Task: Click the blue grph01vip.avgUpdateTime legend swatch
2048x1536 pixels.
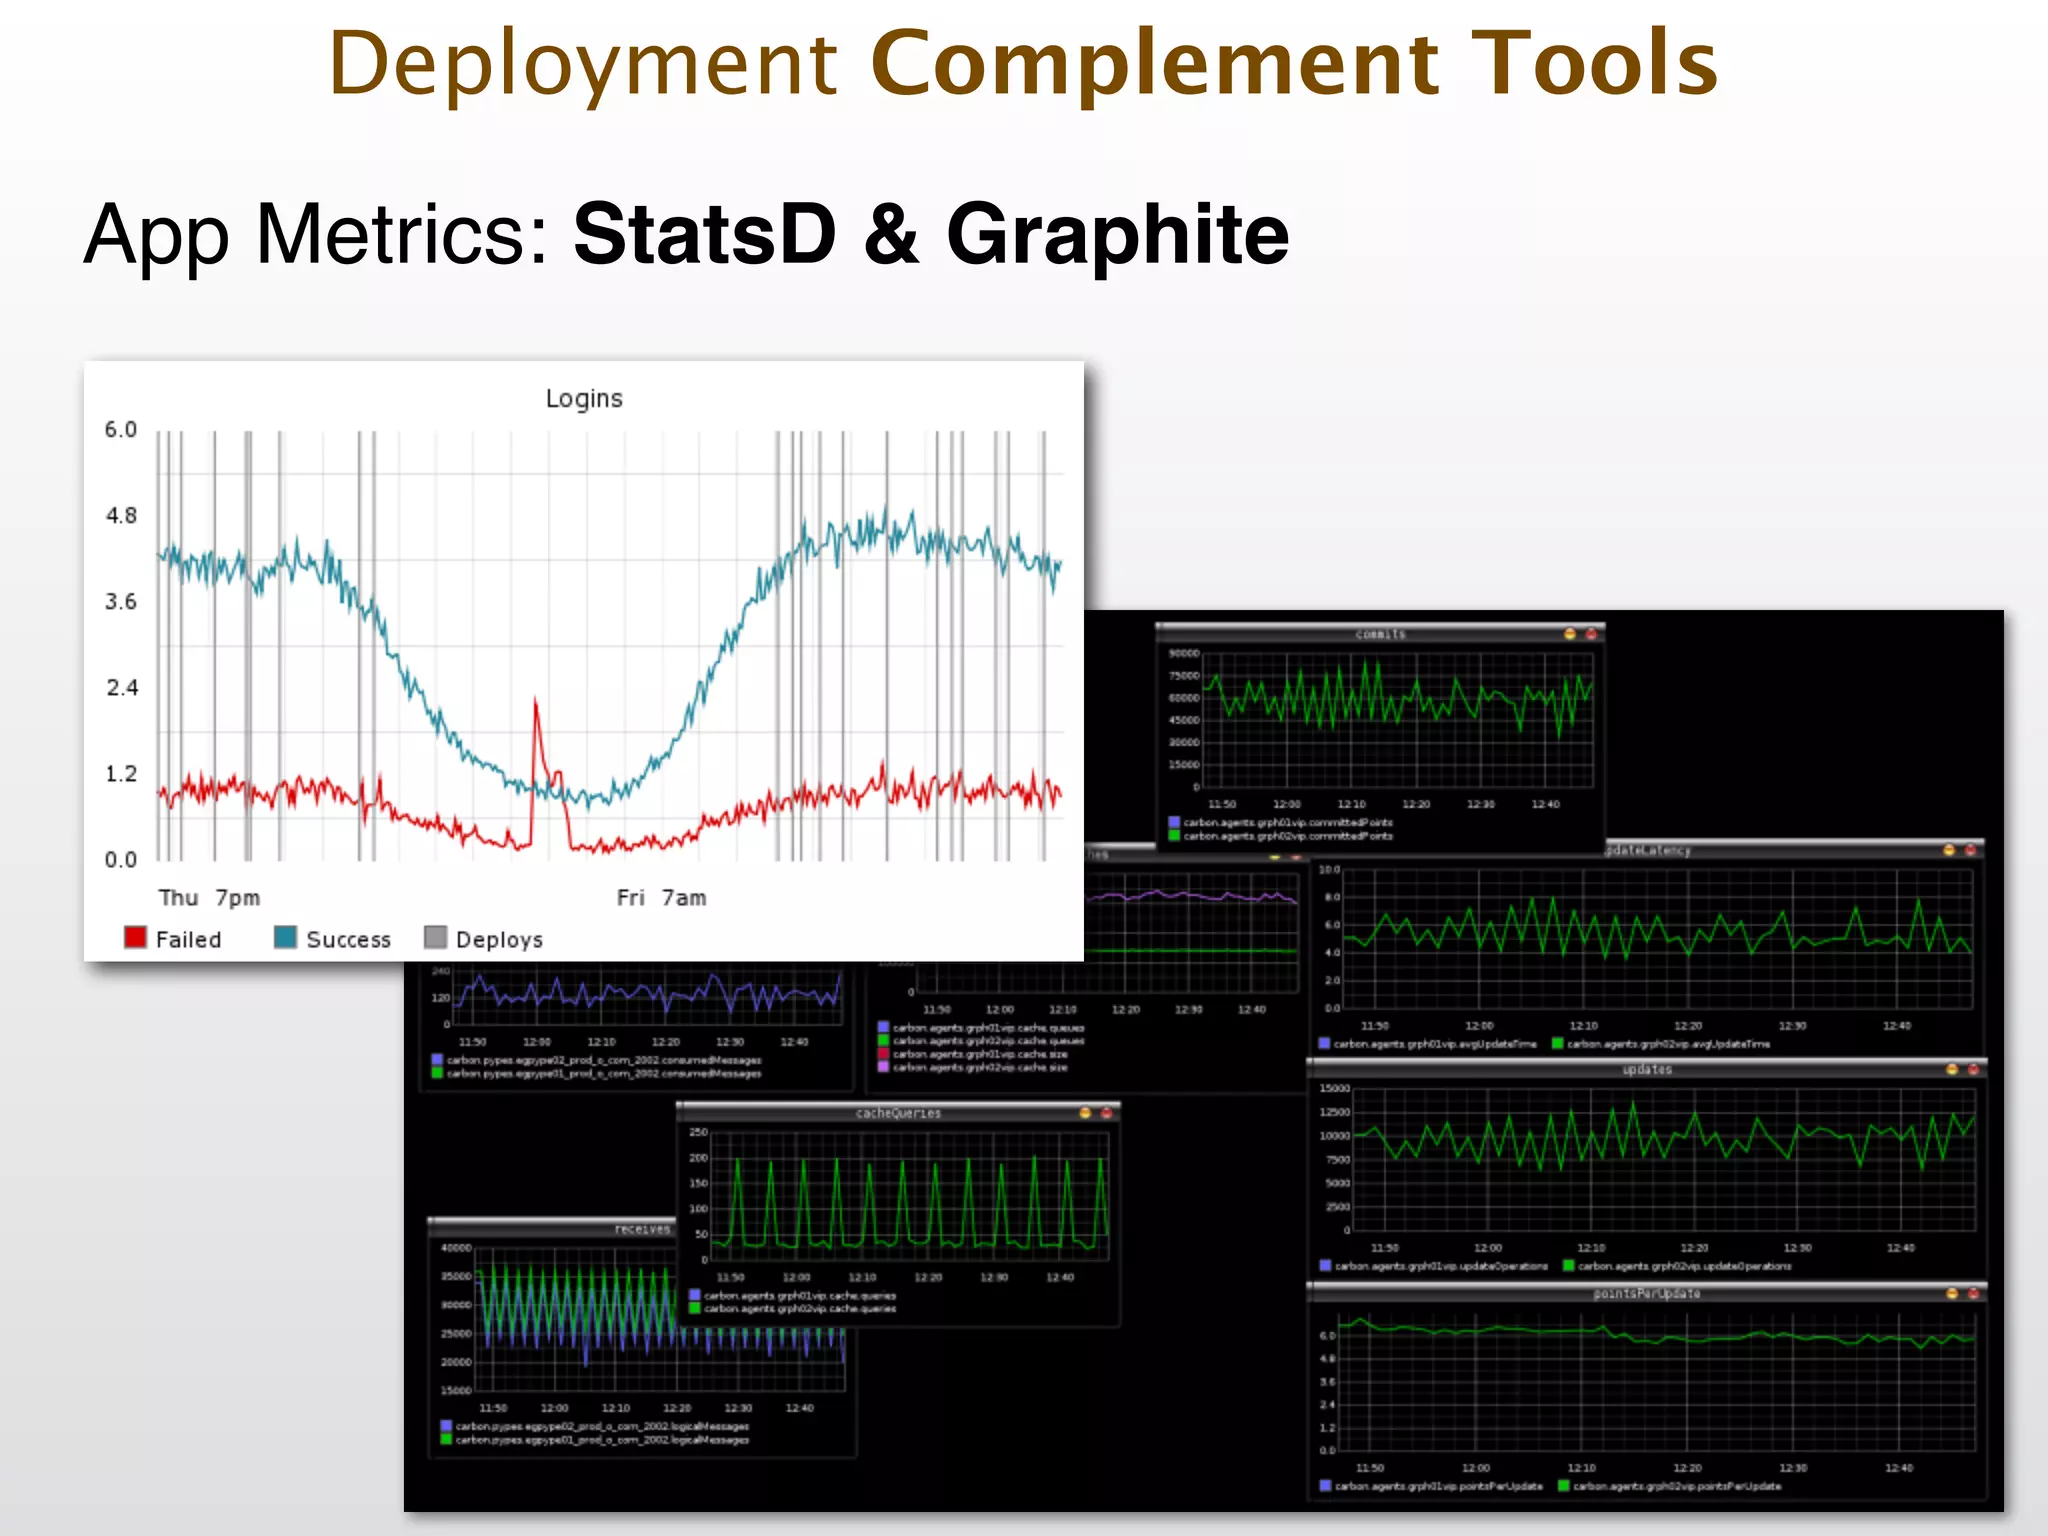Action: point(1324,1044)
